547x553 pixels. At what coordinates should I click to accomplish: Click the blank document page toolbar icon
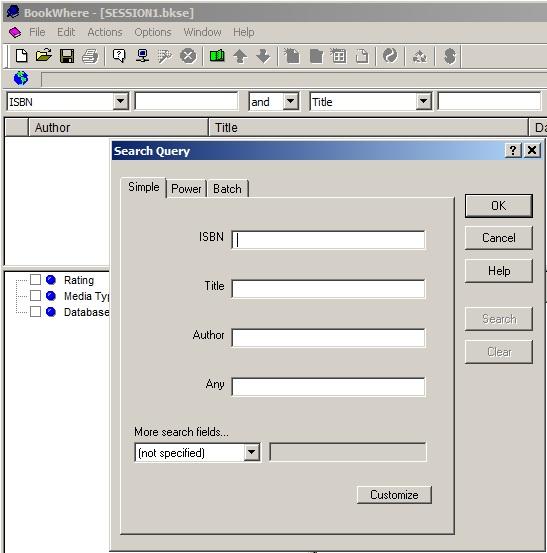coord(361,56)
